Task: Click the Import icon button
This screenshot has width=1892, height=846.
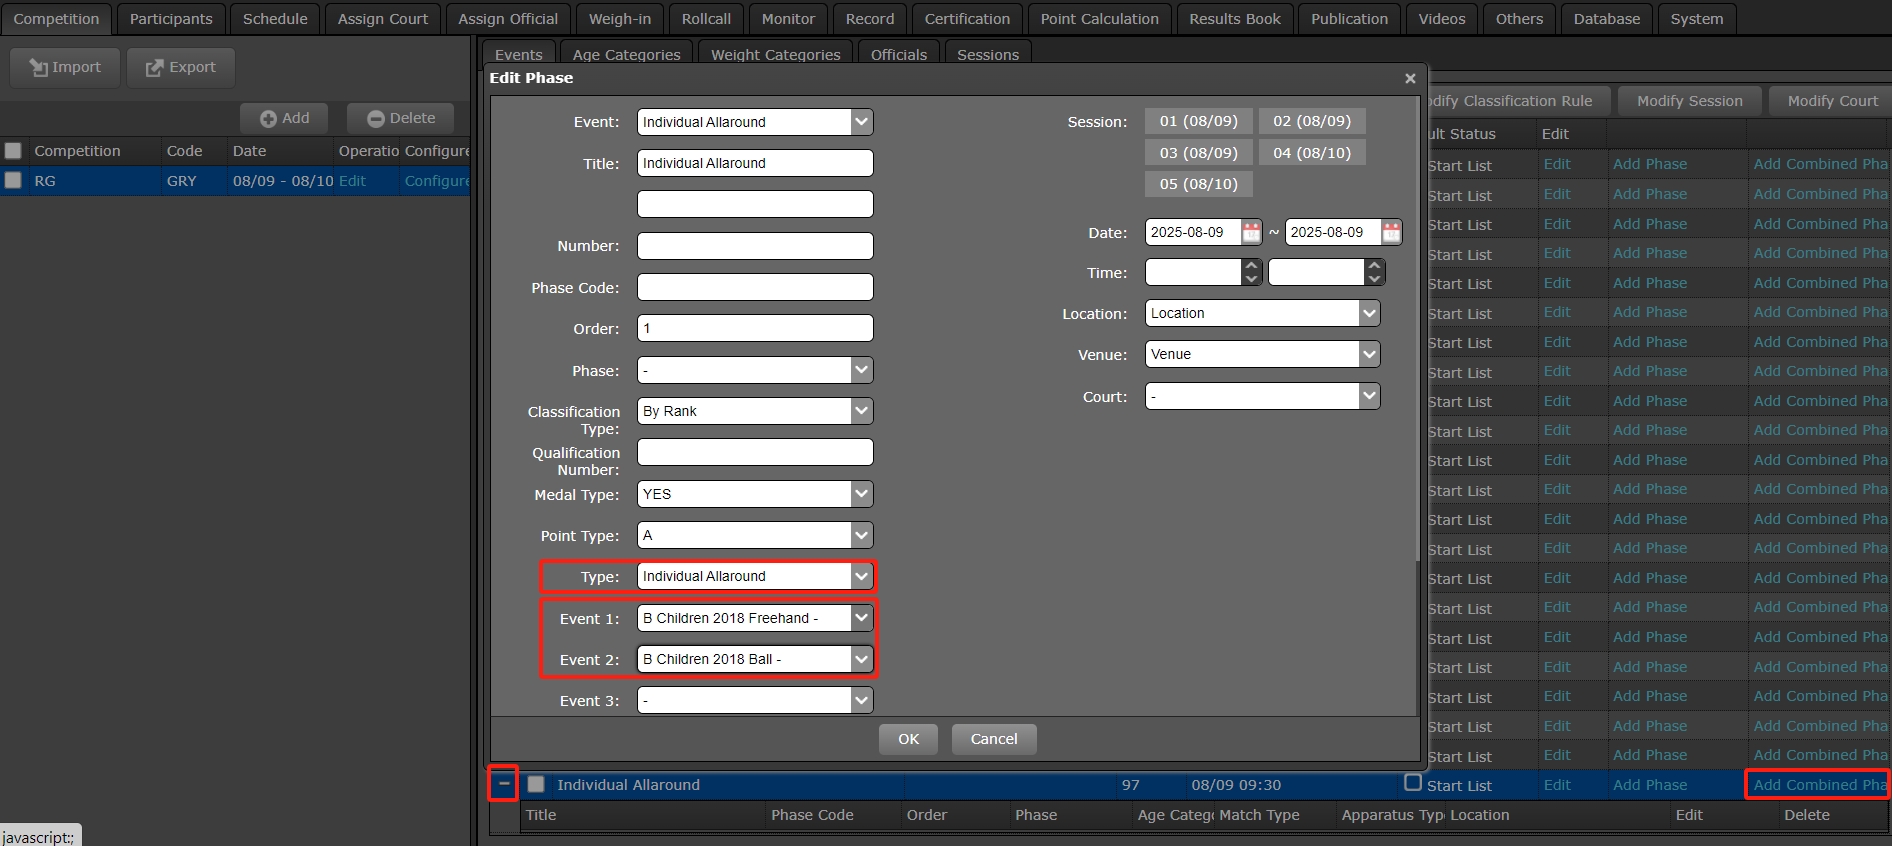Action: tap(65, 67)
